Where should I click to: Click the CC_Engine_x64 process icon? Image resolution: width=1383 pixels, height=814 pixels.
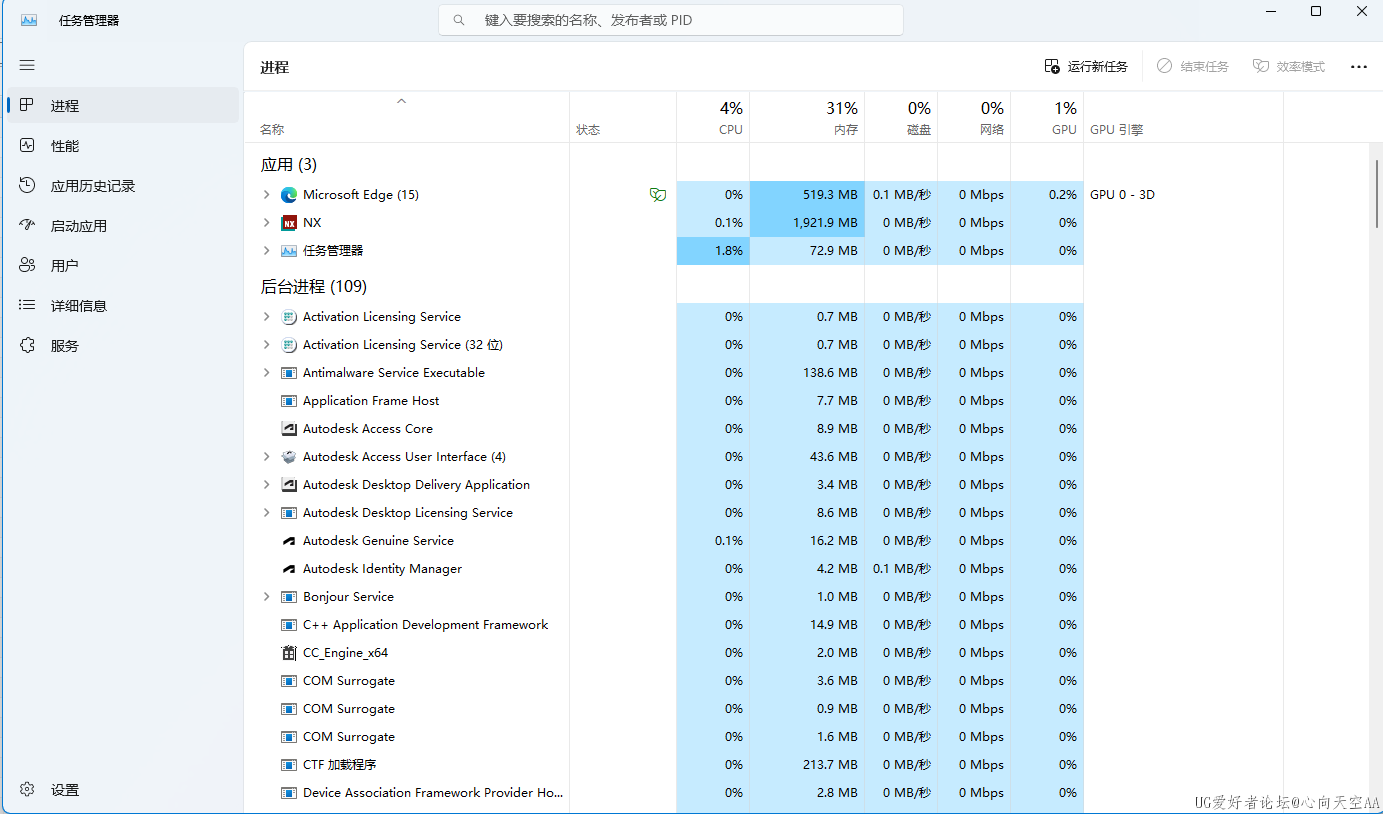point(289,653)
